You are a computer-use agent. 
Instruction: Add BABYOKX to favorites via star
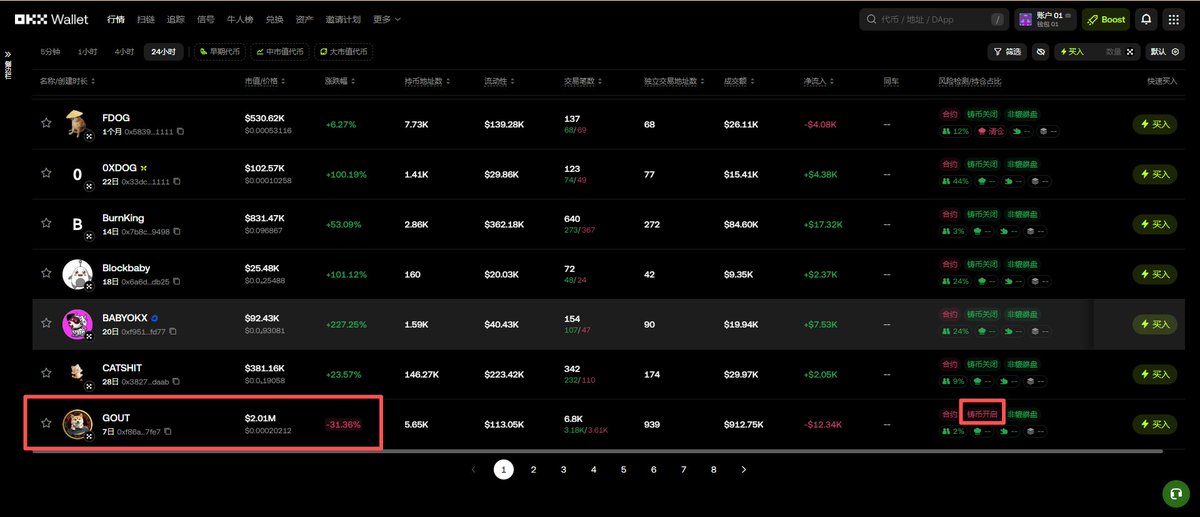(46, 323)
